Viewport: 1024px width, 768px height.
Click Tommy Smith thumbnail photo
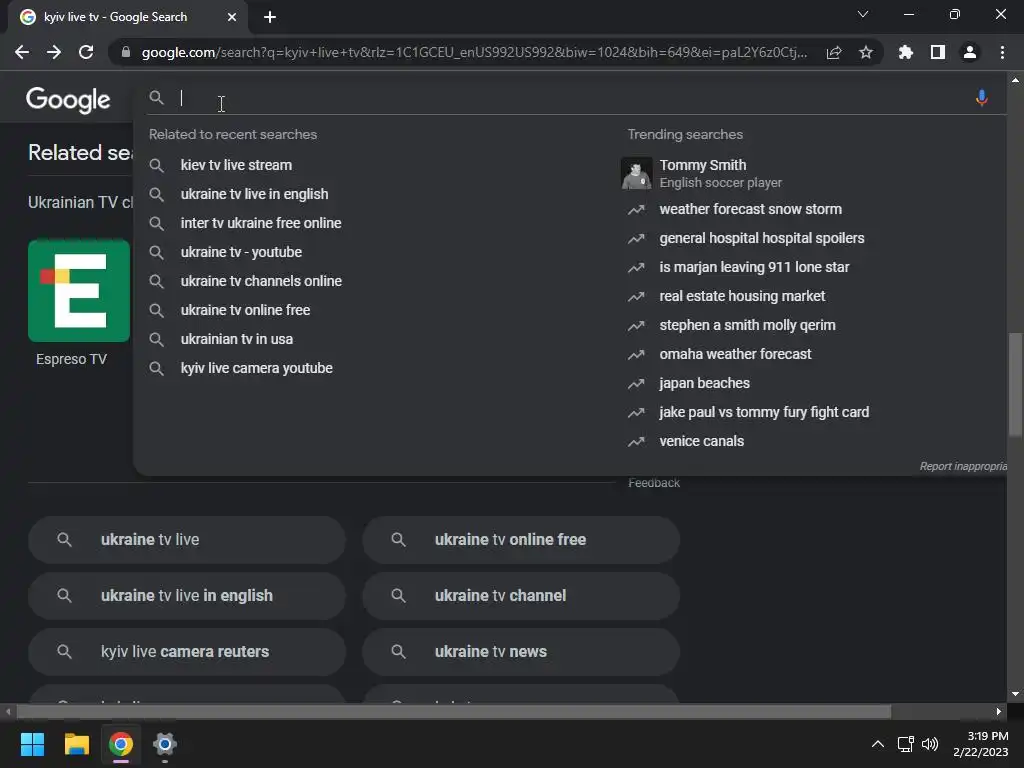pyautogui.click(x=636, y=173)
